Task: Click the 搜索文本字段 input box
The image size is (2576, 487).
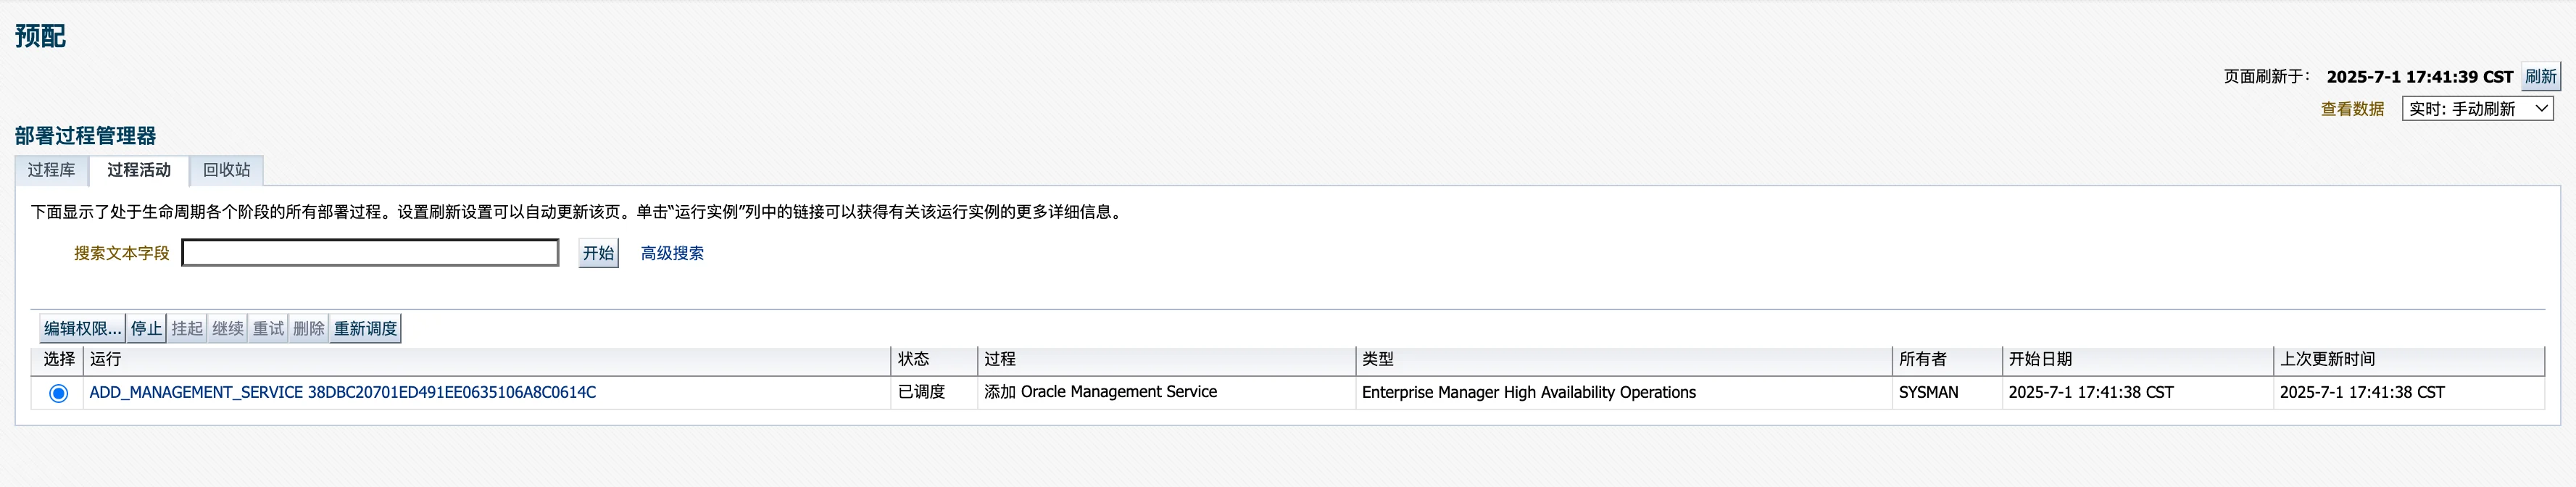Action: 370,253
